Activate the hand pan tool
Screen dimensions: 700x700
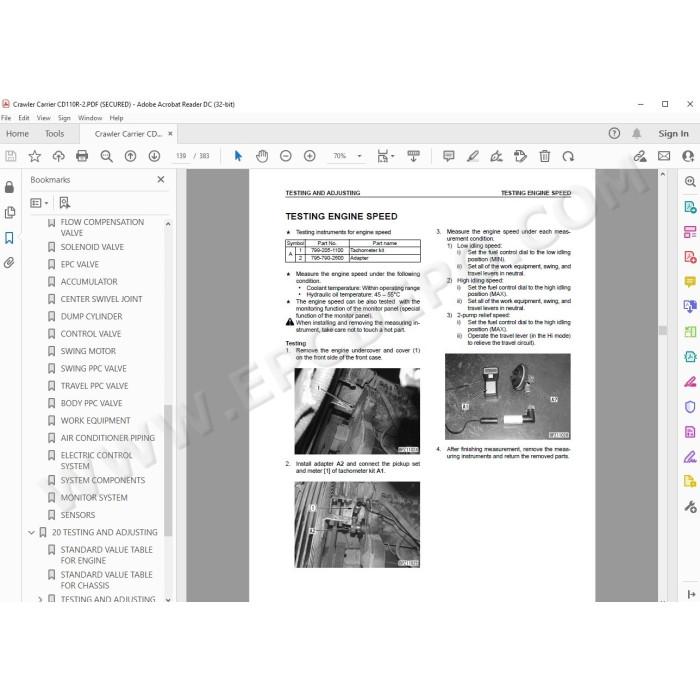[x=262, y=156]
